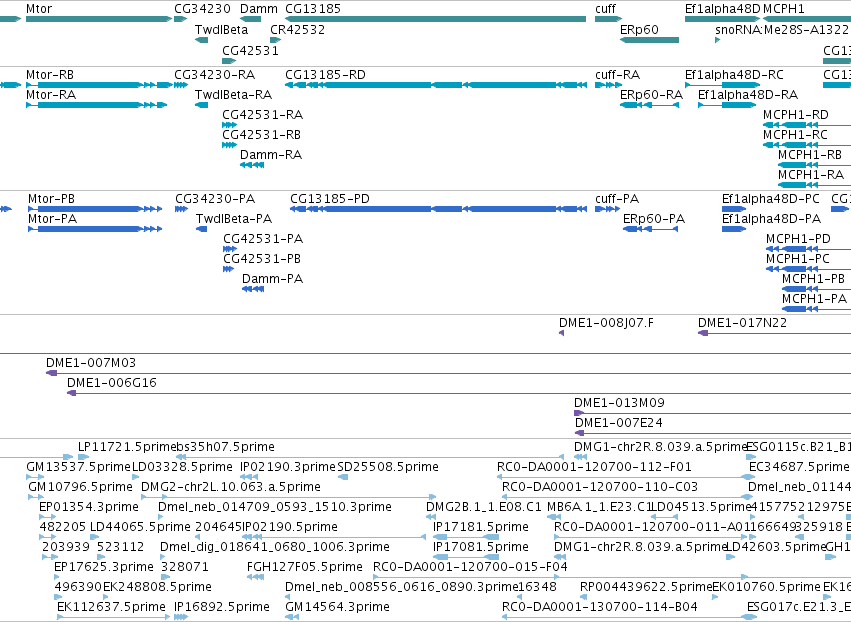This screenshot has width=851, height=622.
Task: Open the DME1-013M09 clone label
Action: click(619, 403)
